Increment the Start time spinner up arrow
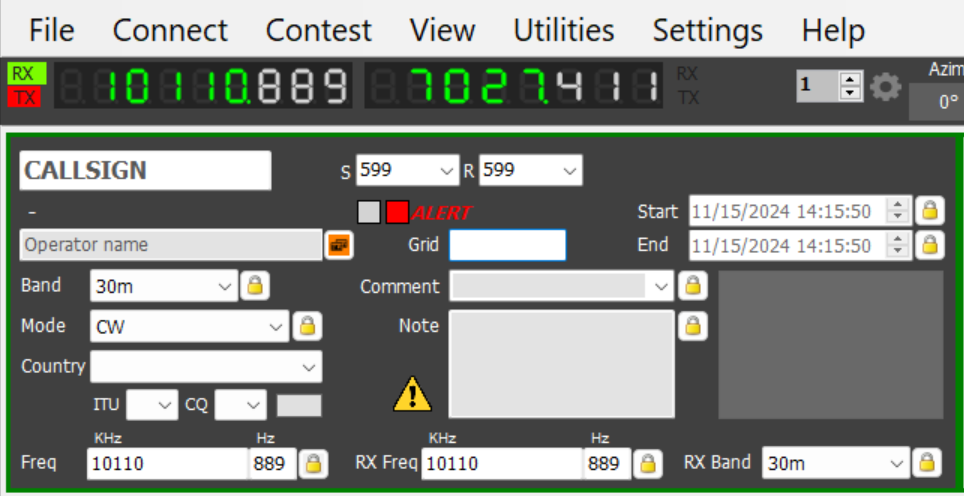Image resolution: width=964 pixels, height=496 pixels. [x=898, y=205]
